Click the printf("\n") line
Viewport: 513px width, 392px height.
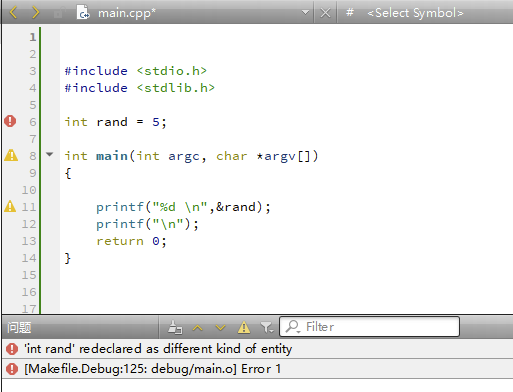pyautogui.click(x=147, y=224)
